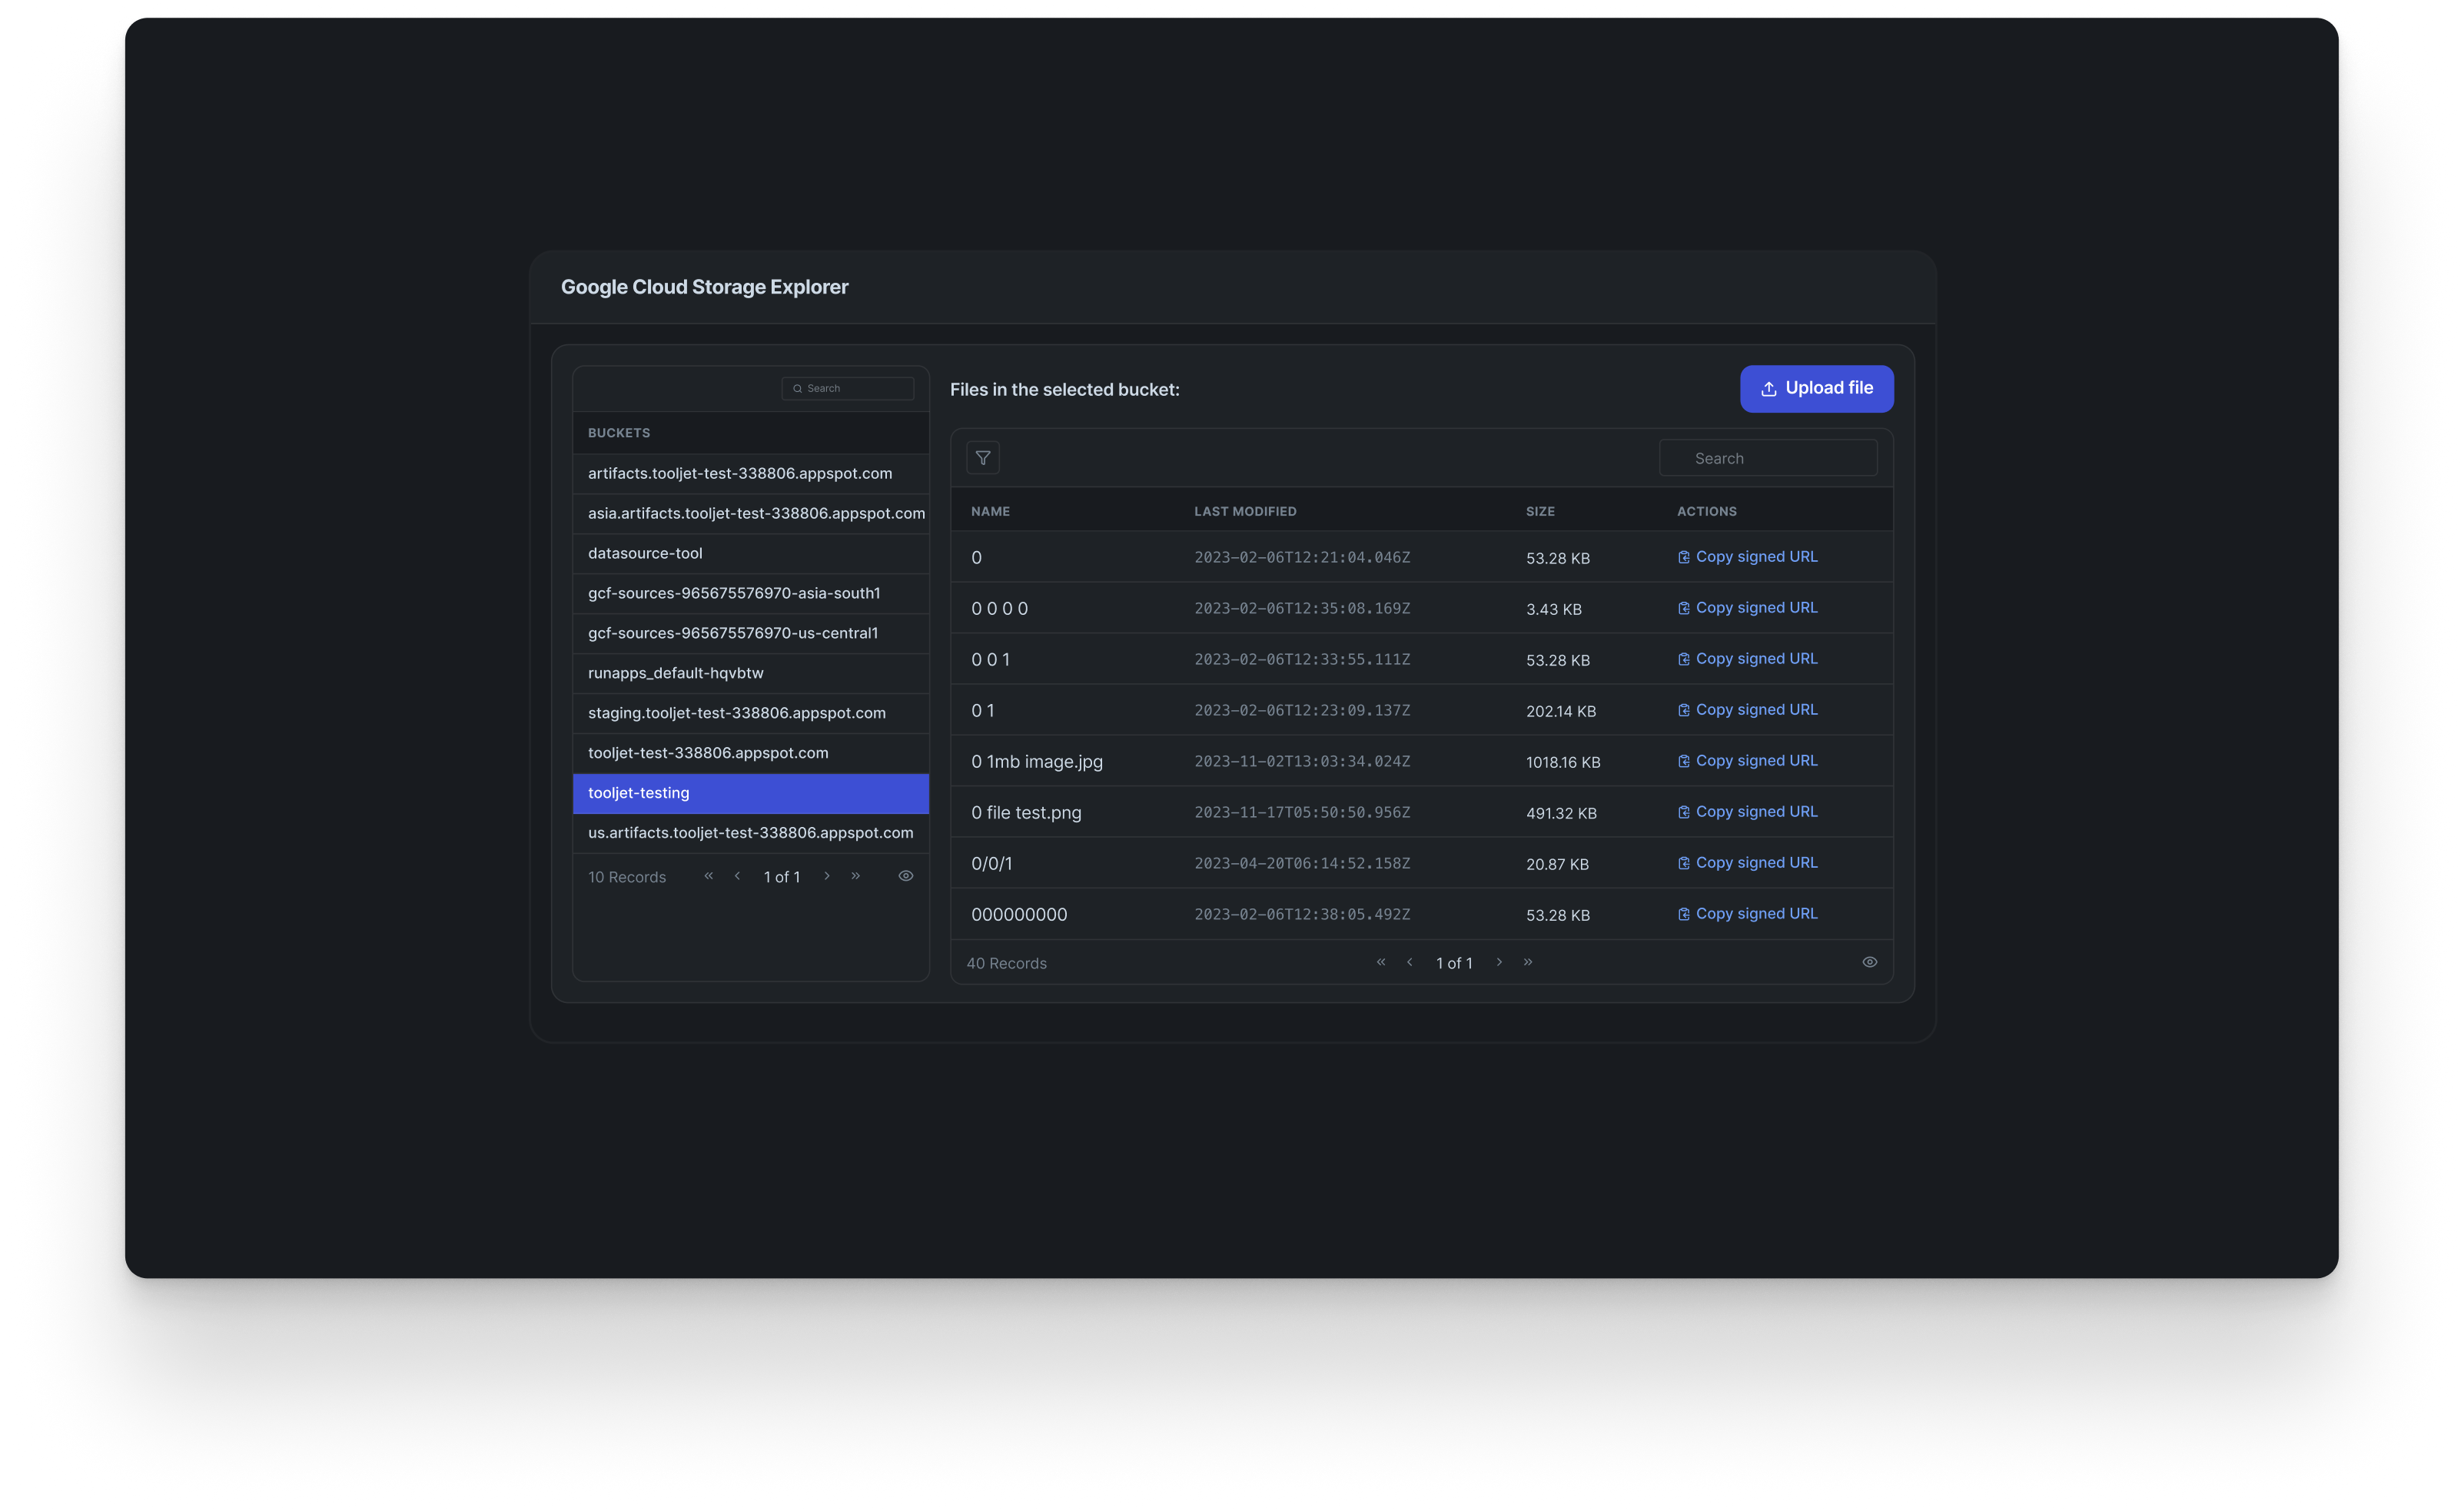Go to next page of files table
The width and height of the screenshot is (2464, 1511).
(x=1499, y=962)
